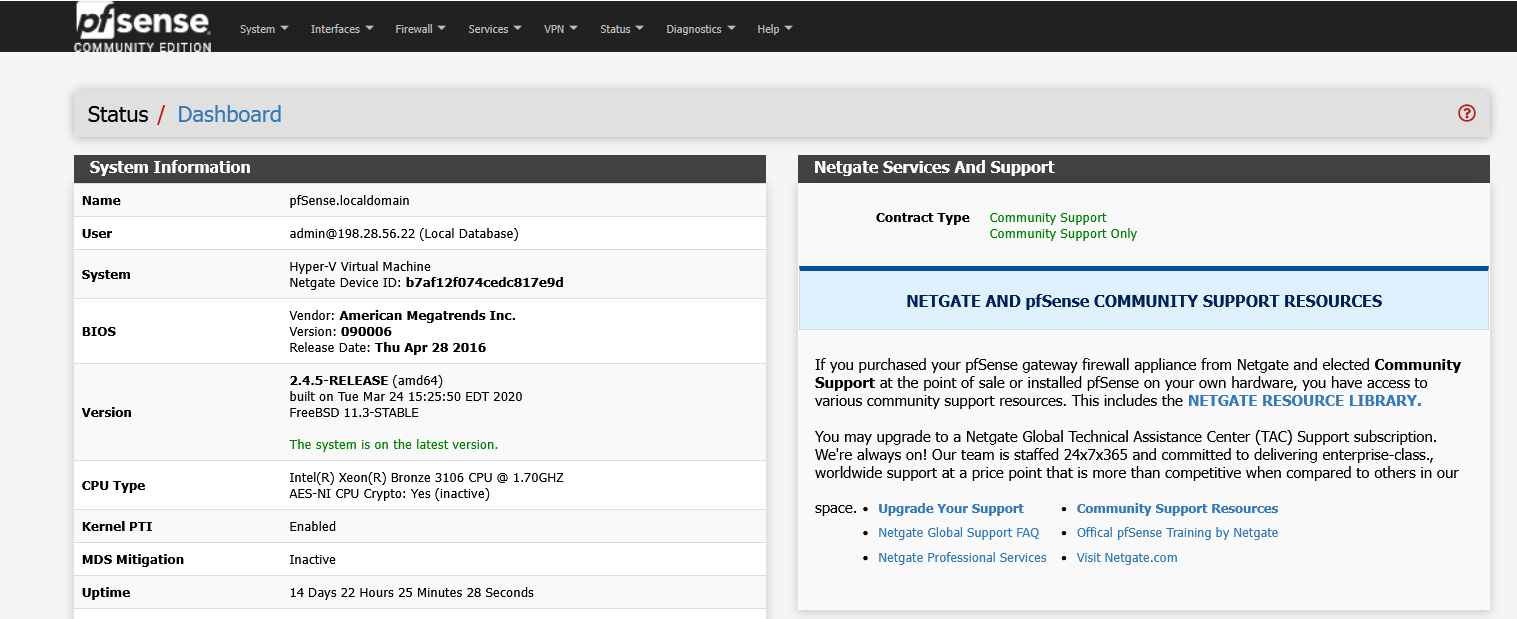Click the Upgrade Your Support link

pos(950,509)
